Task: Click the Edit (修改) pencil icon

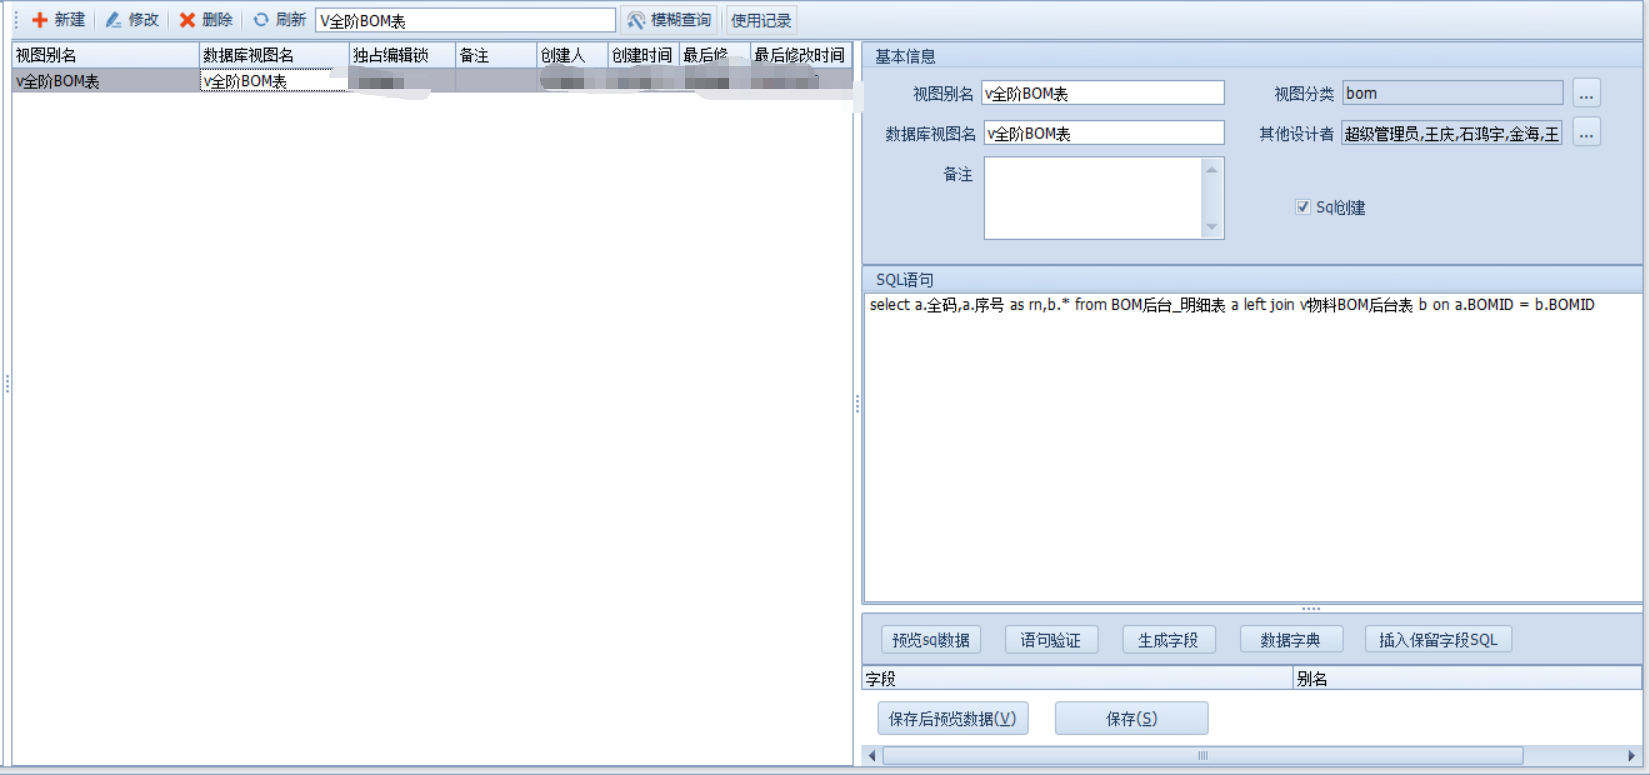Action: 114,20
